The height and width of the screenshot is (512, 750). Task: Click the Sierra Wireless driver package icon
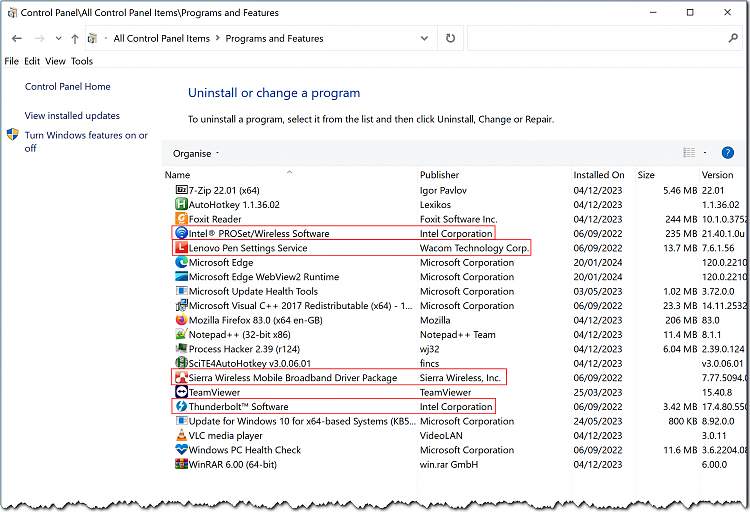(181, 378)
